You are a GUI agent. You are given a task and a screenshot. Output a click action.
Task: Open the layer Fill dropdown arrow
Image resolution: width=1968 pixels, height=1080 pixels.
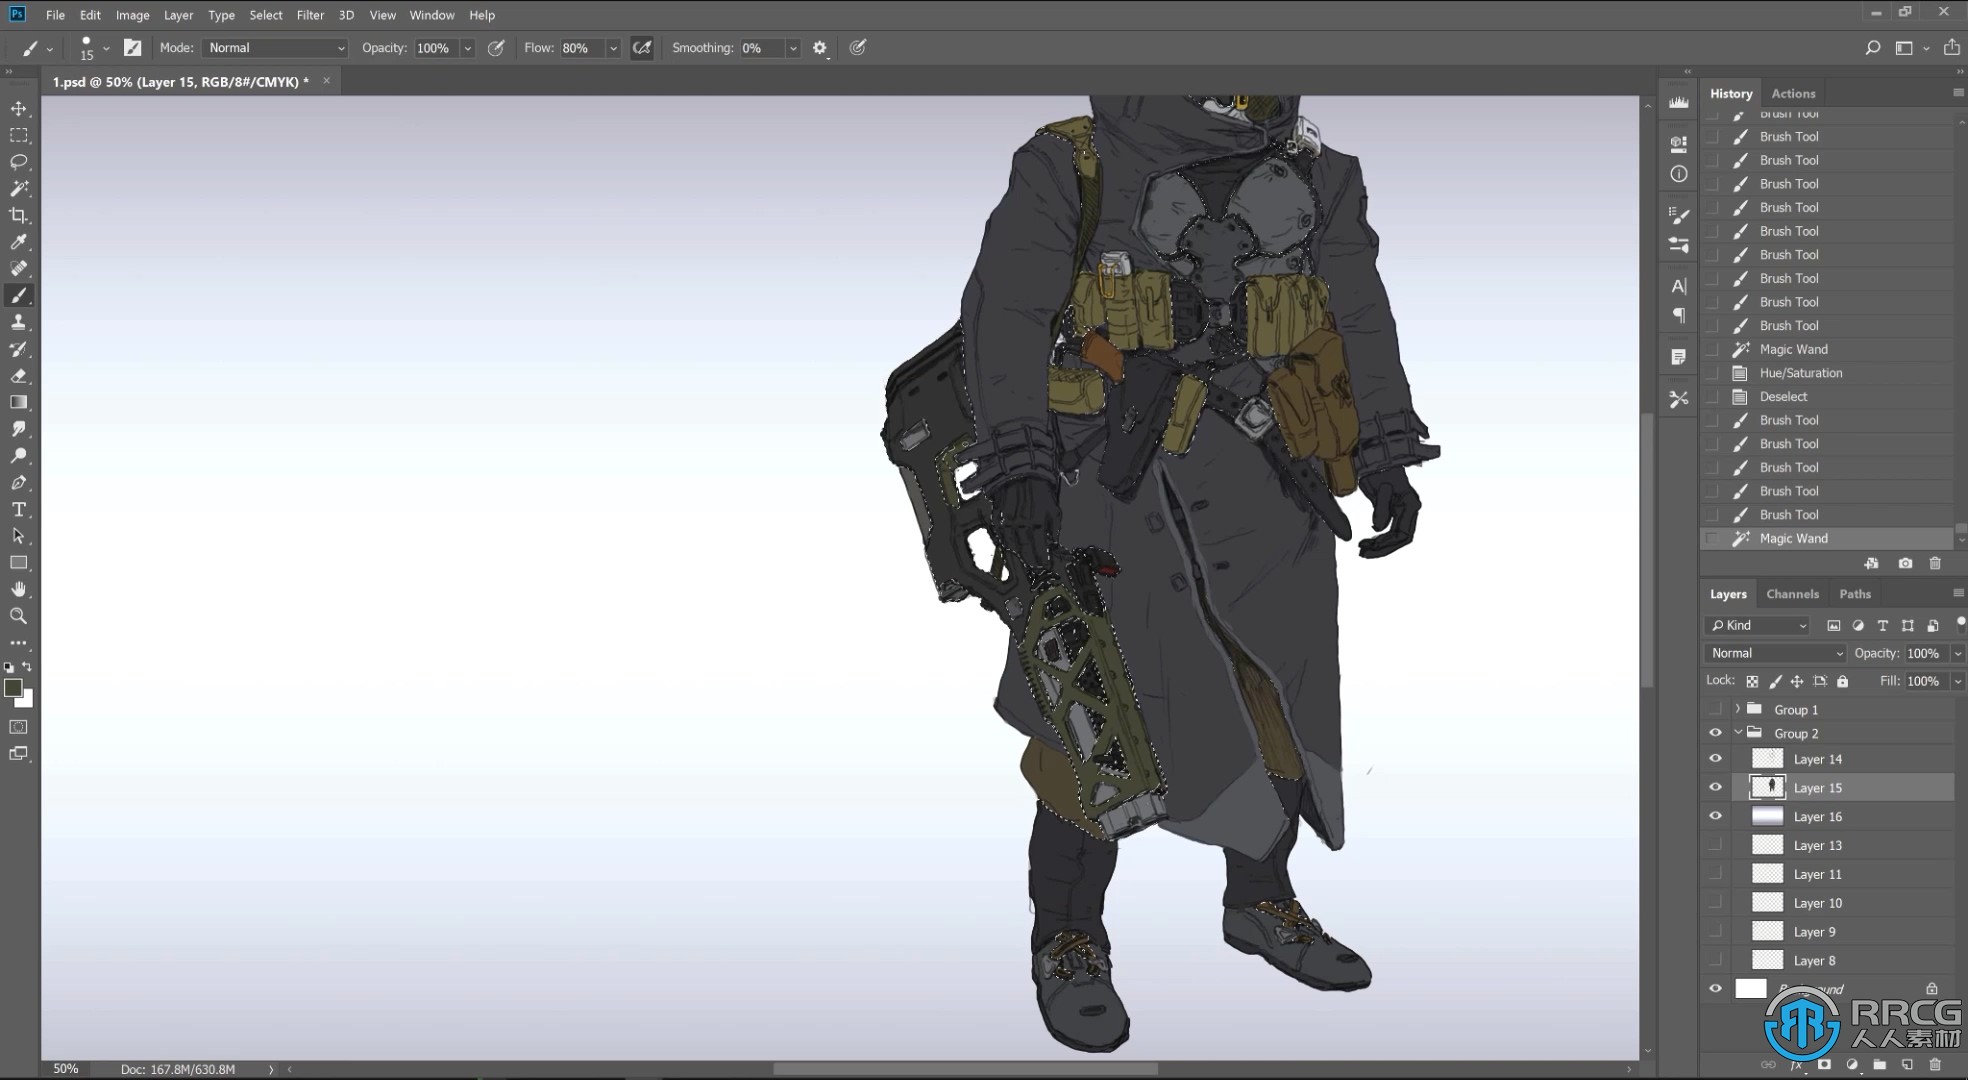click(1957, 681)
